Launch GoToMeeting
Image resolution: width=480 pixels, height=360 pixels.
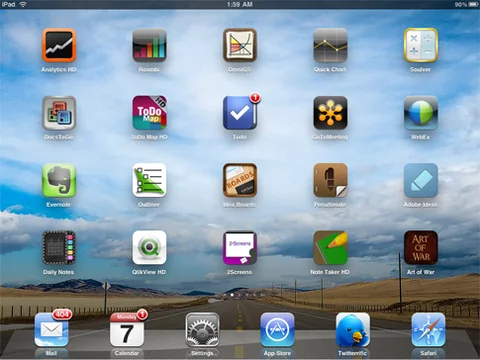(x=330, y=113)
